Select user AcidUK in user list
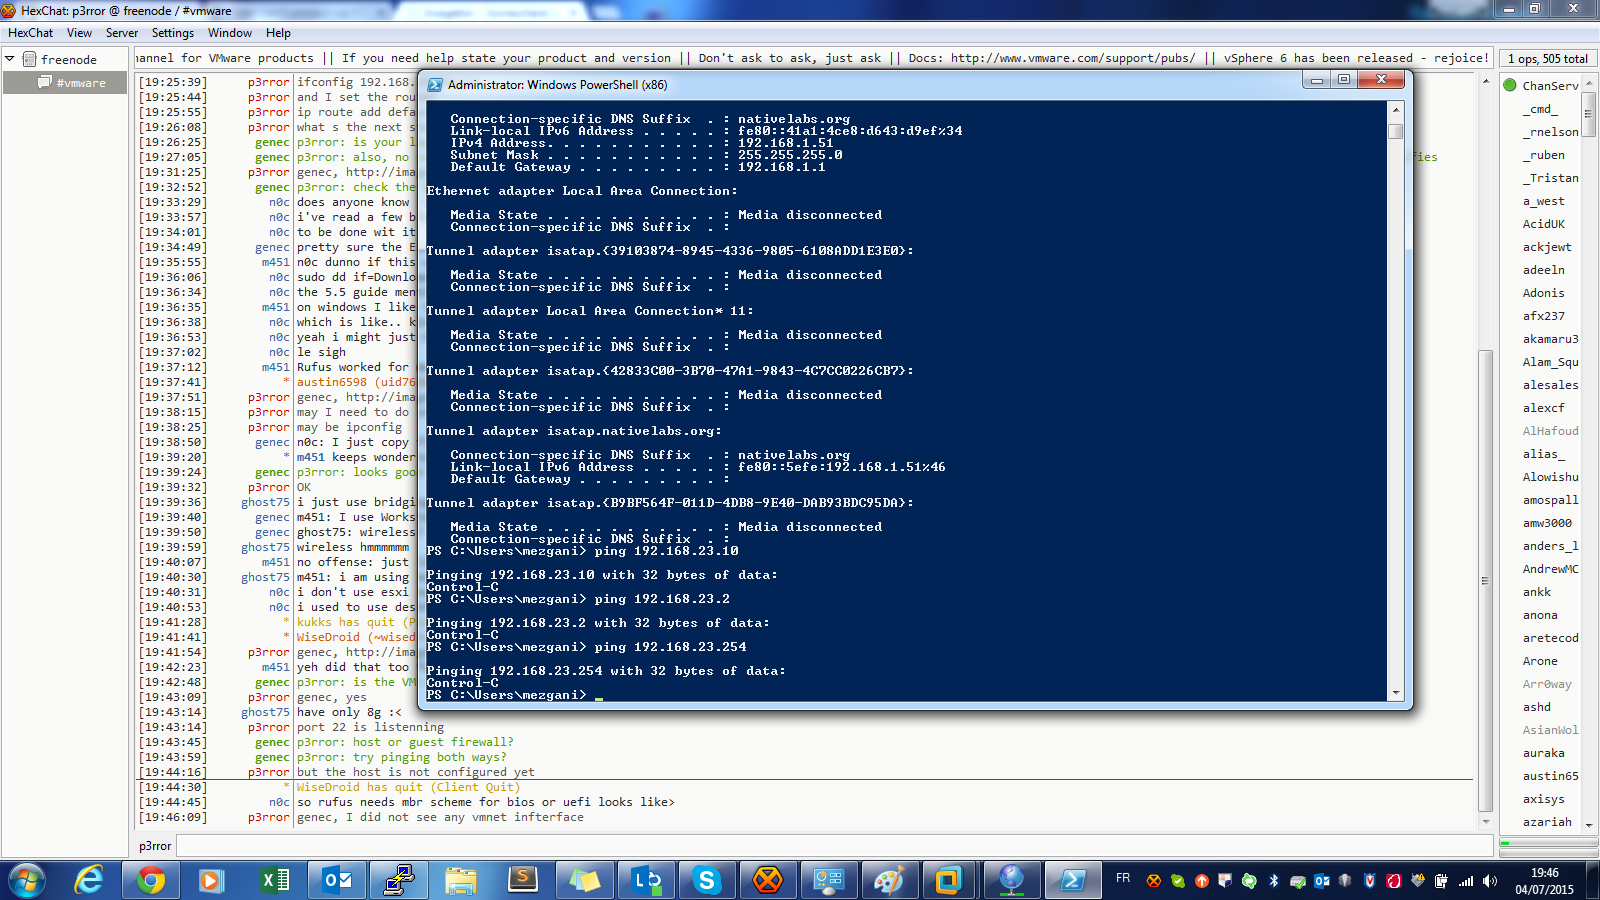1600x900 pixels. (1543, 224)
